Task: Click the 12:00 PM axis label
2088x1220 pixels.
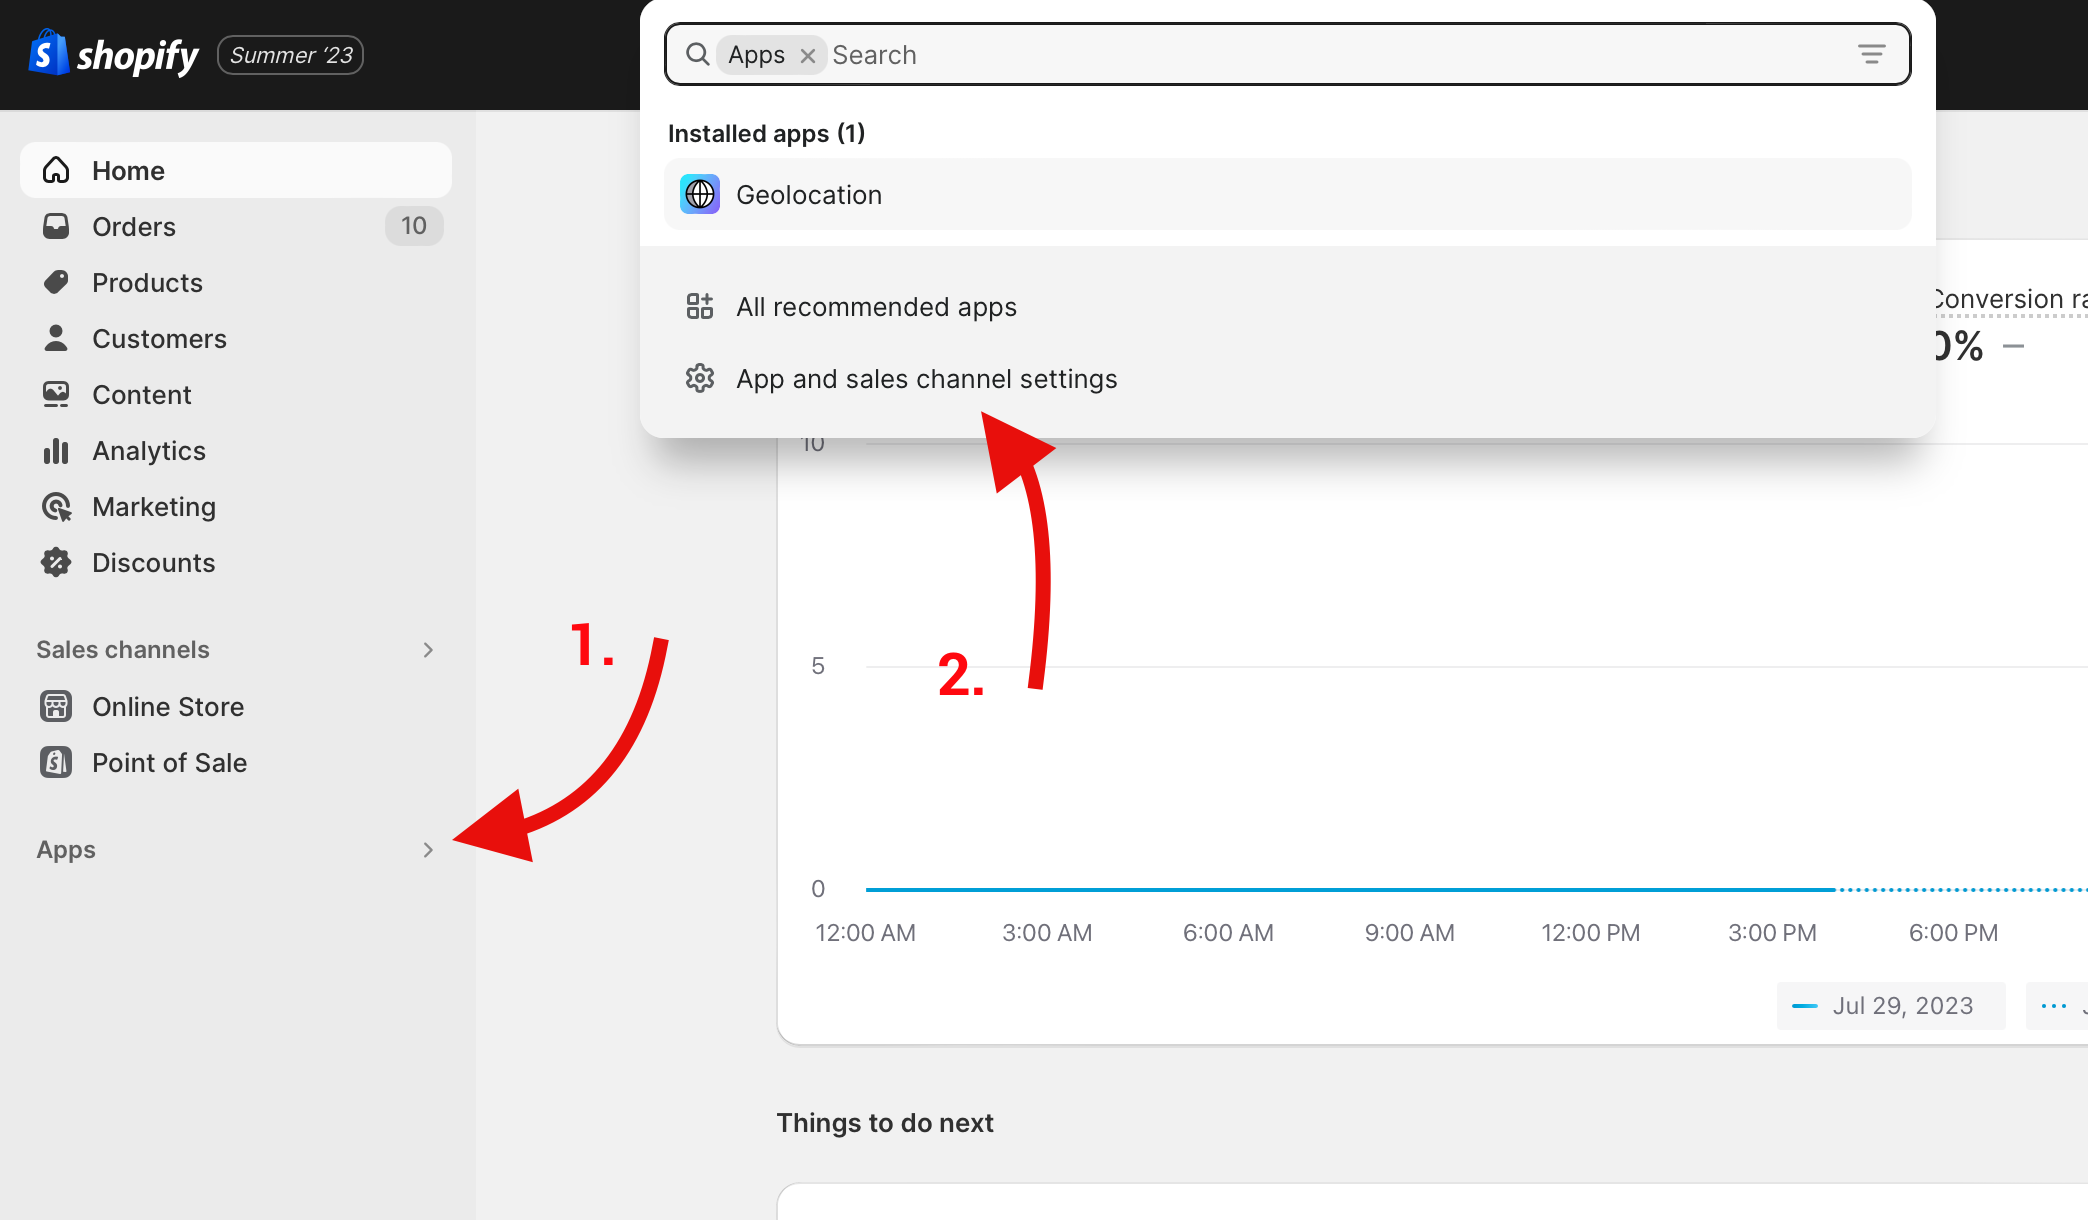Action: [1591, 933]
